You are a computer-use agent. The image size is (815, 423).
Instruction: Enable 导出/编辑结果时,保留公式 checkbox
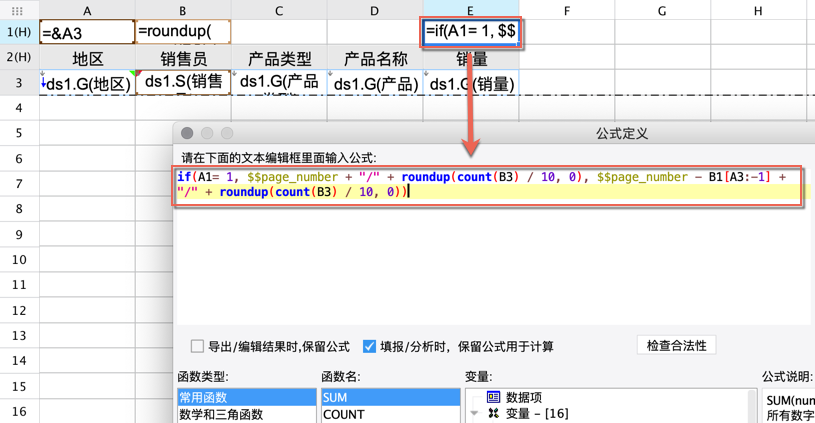[x=197, y=346]
